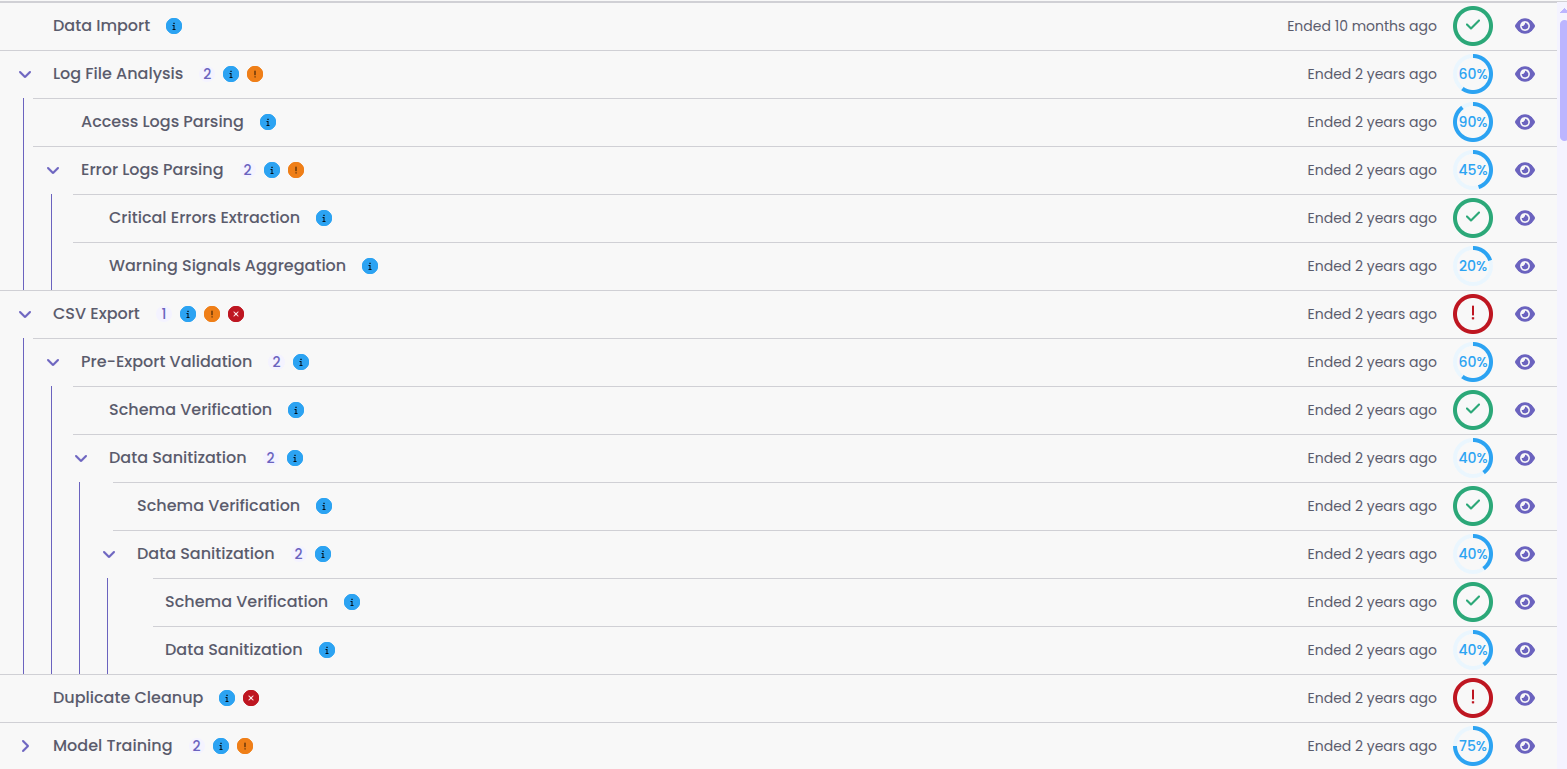
Task: Click the red alert status icon for CSV Export
Action: (x=1472, y=314)
